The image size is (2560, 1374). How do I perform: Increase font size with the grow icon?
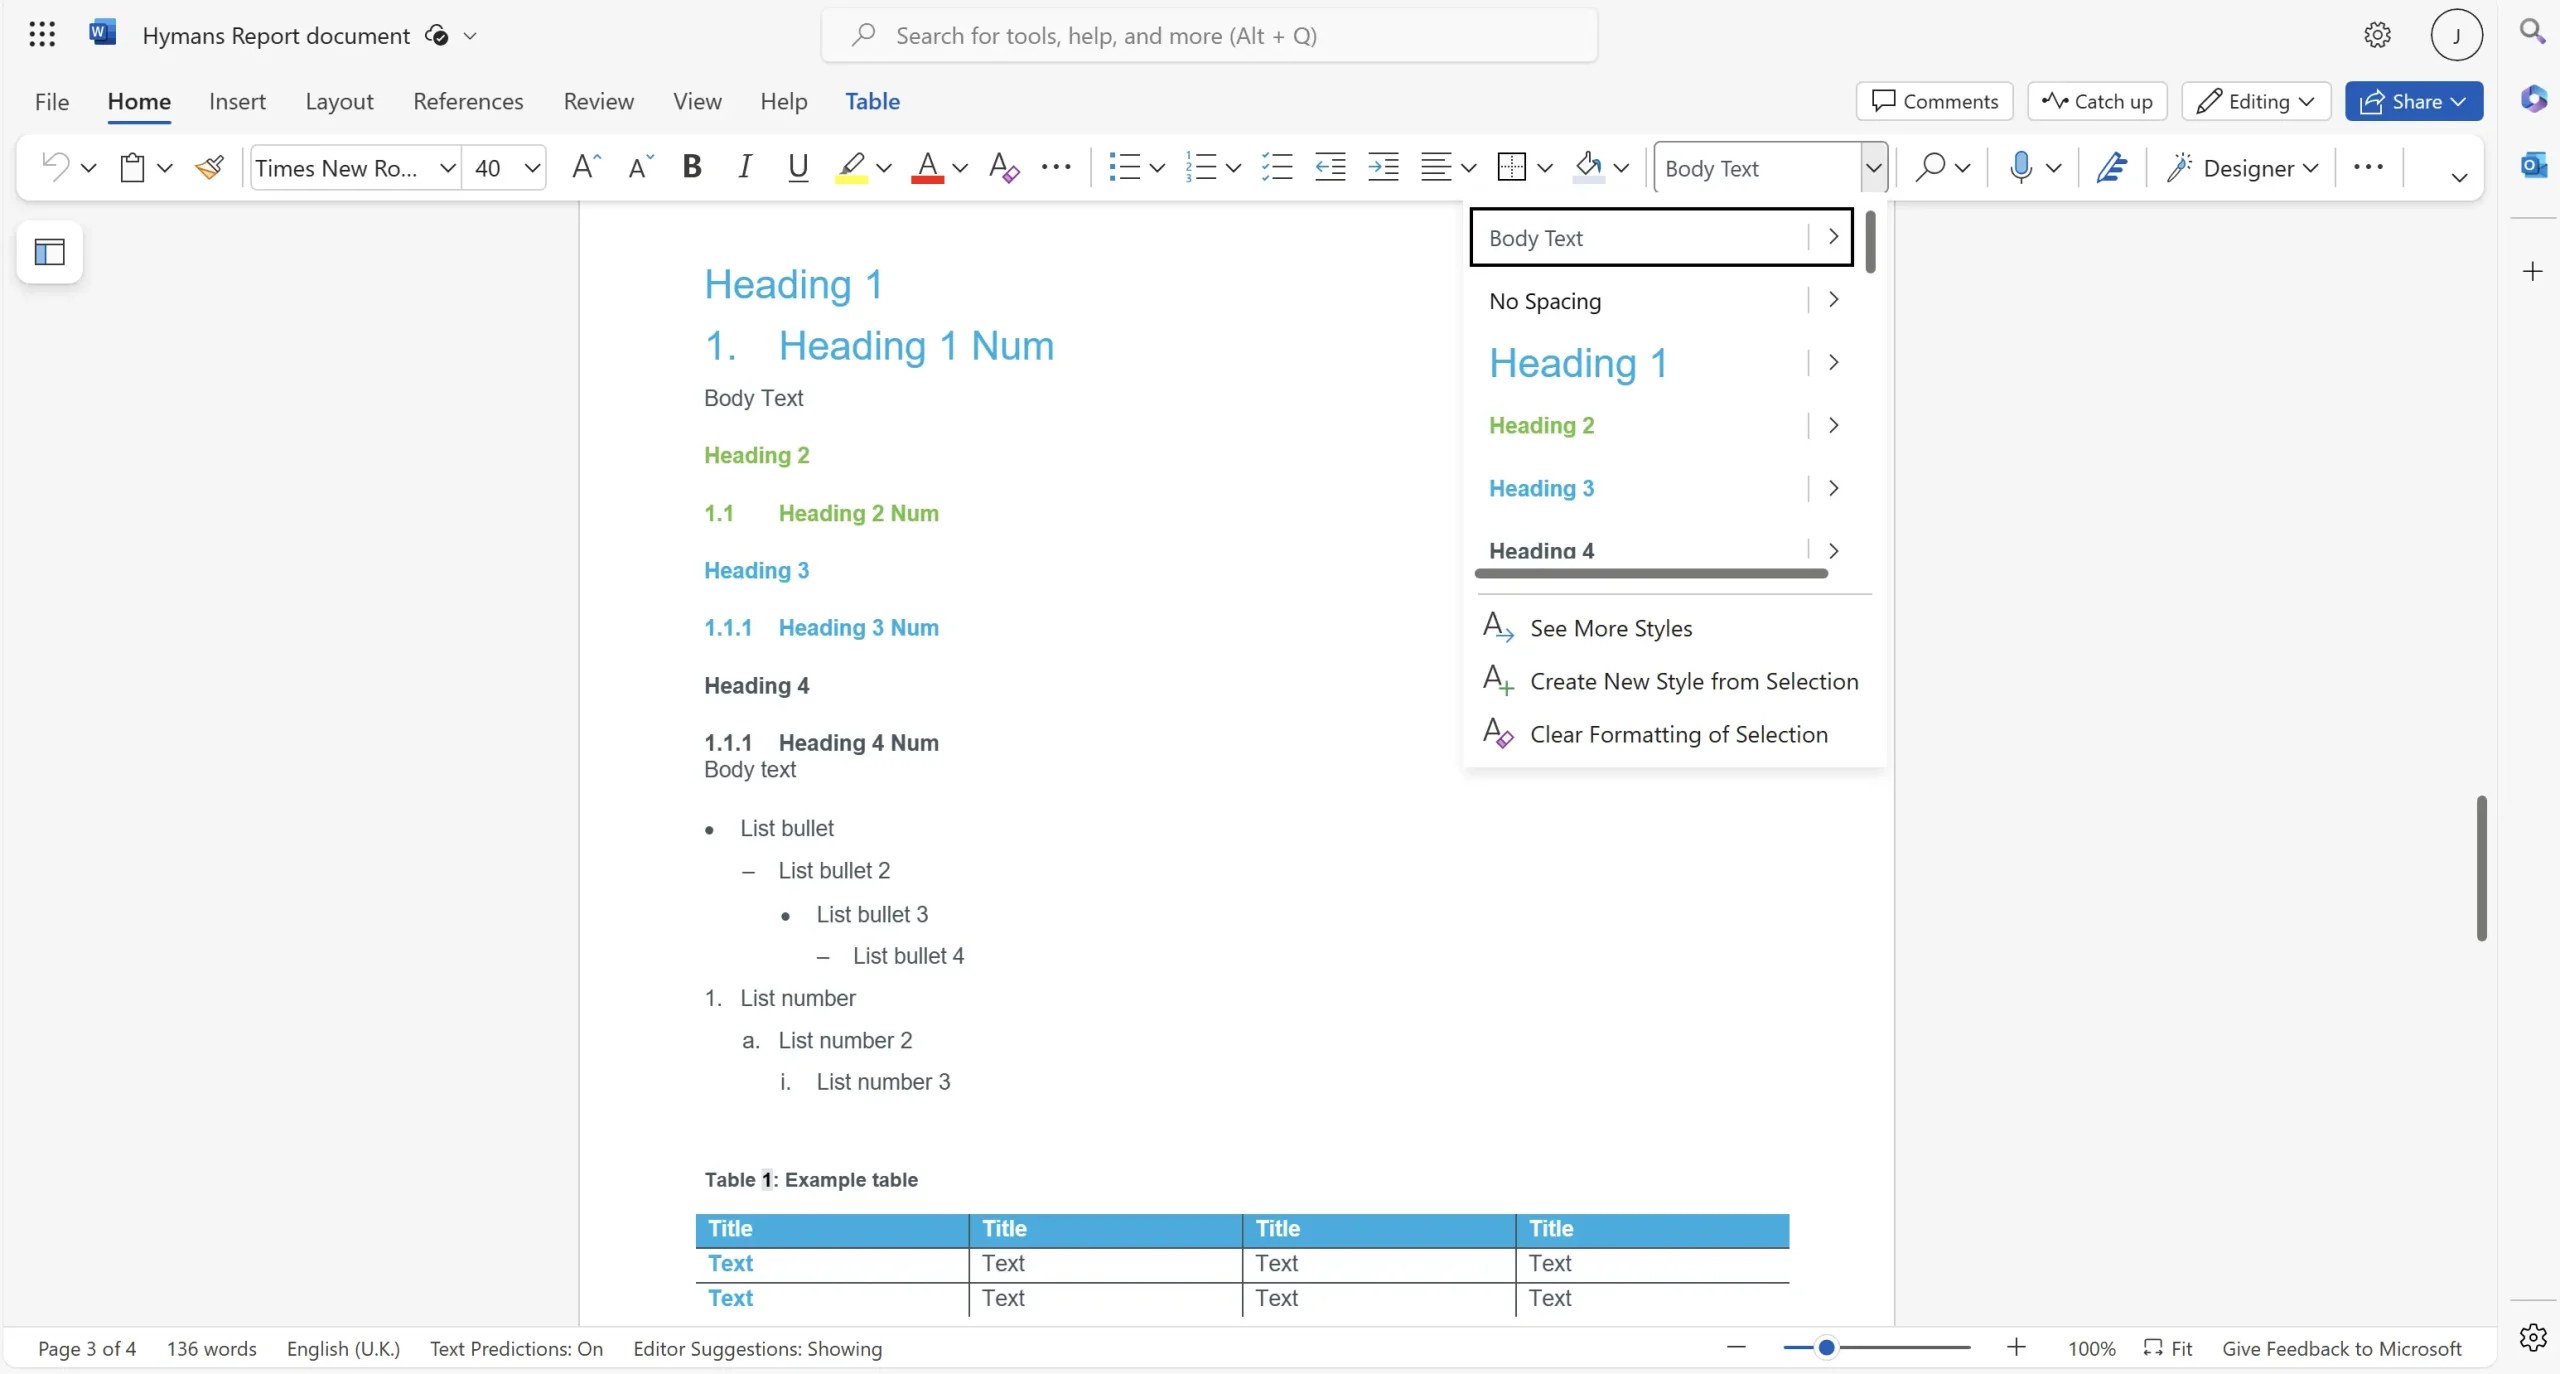tap(586, 167)
